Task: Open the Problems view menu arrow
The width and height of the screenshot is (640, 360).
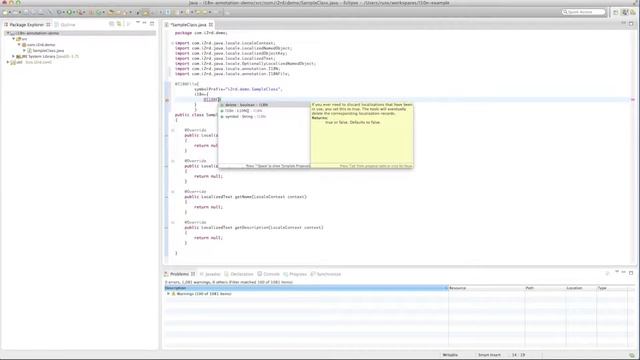Action: 617,272
